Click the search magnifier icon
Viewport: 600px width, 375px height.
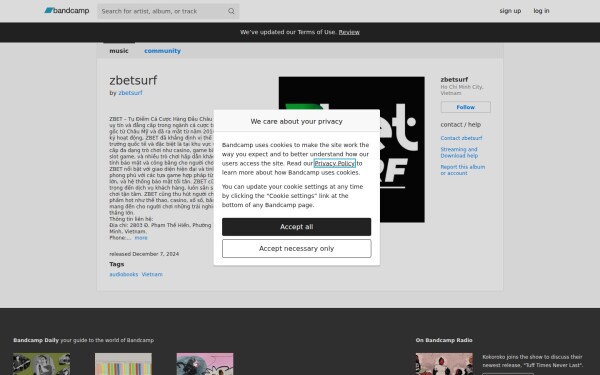(x=231, y=11)
